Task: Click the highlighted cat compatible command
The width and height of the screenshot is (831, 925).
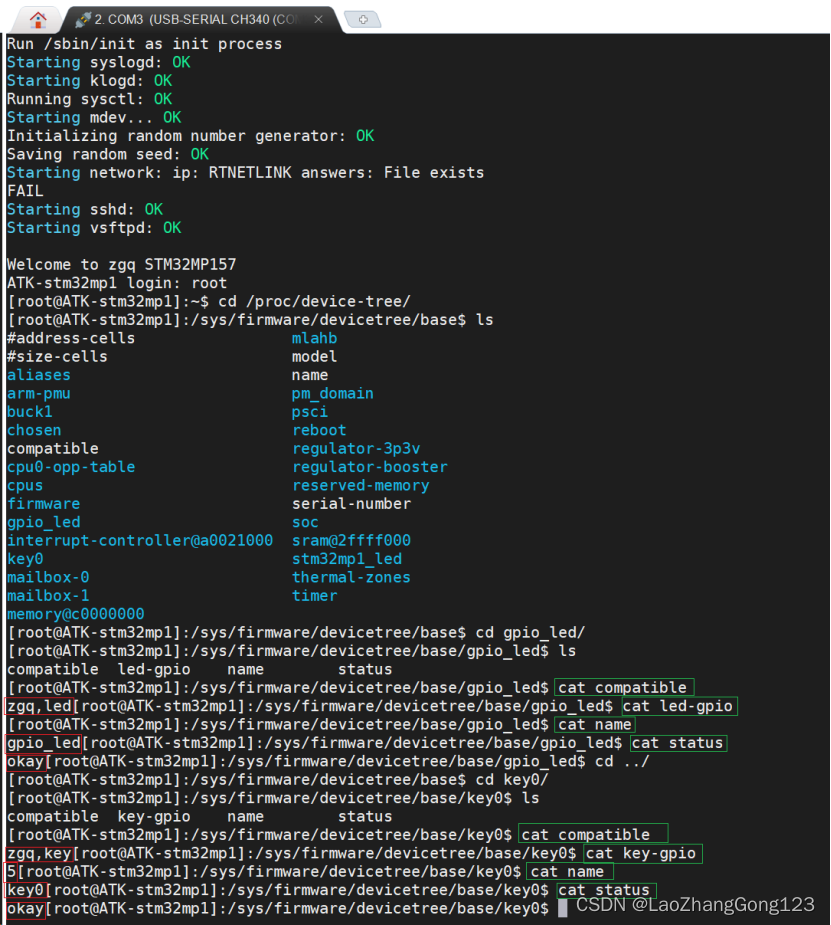Action: click(x=623, y=687)
